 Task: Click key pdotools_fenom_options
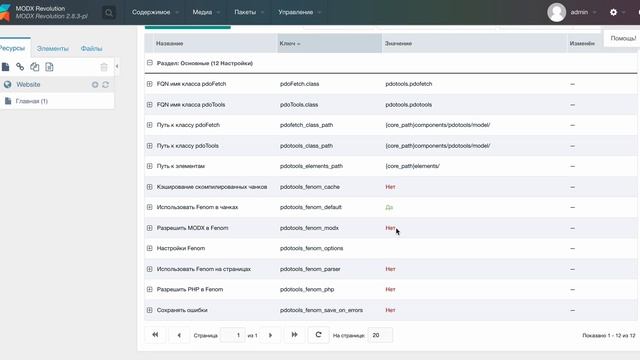tap(311, 248)
